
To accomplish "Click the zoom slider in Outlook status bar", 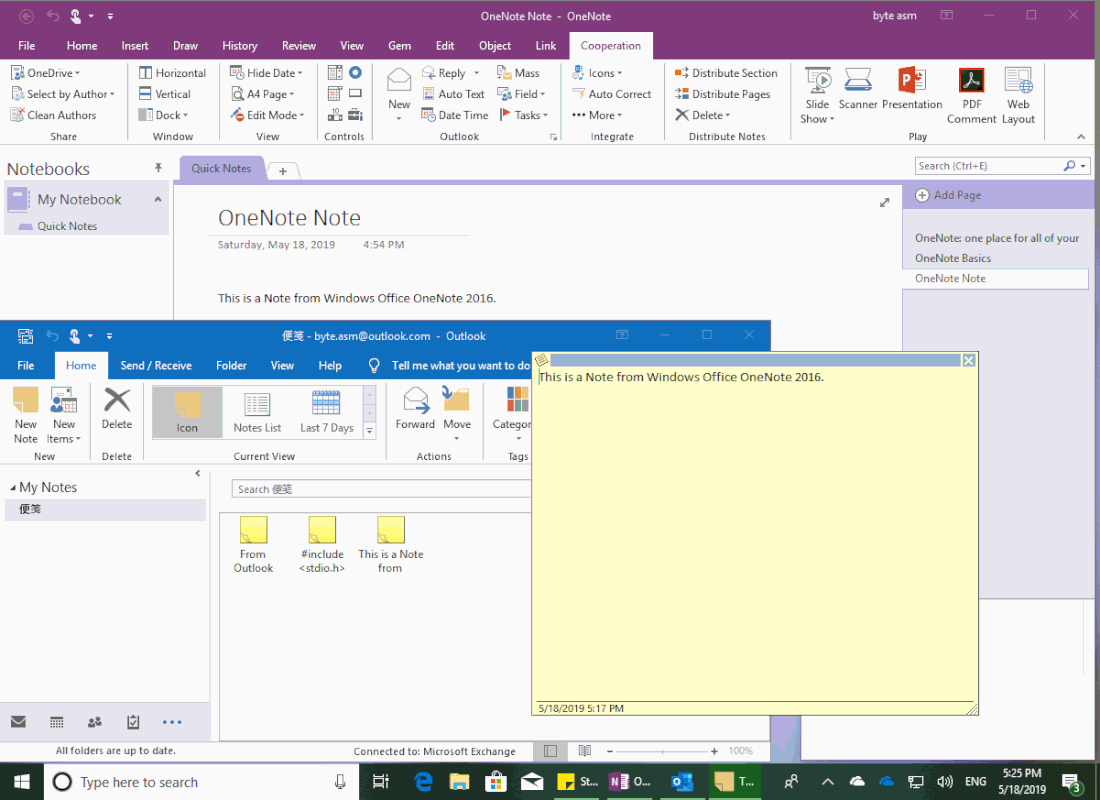I will [x=663, y=751].
